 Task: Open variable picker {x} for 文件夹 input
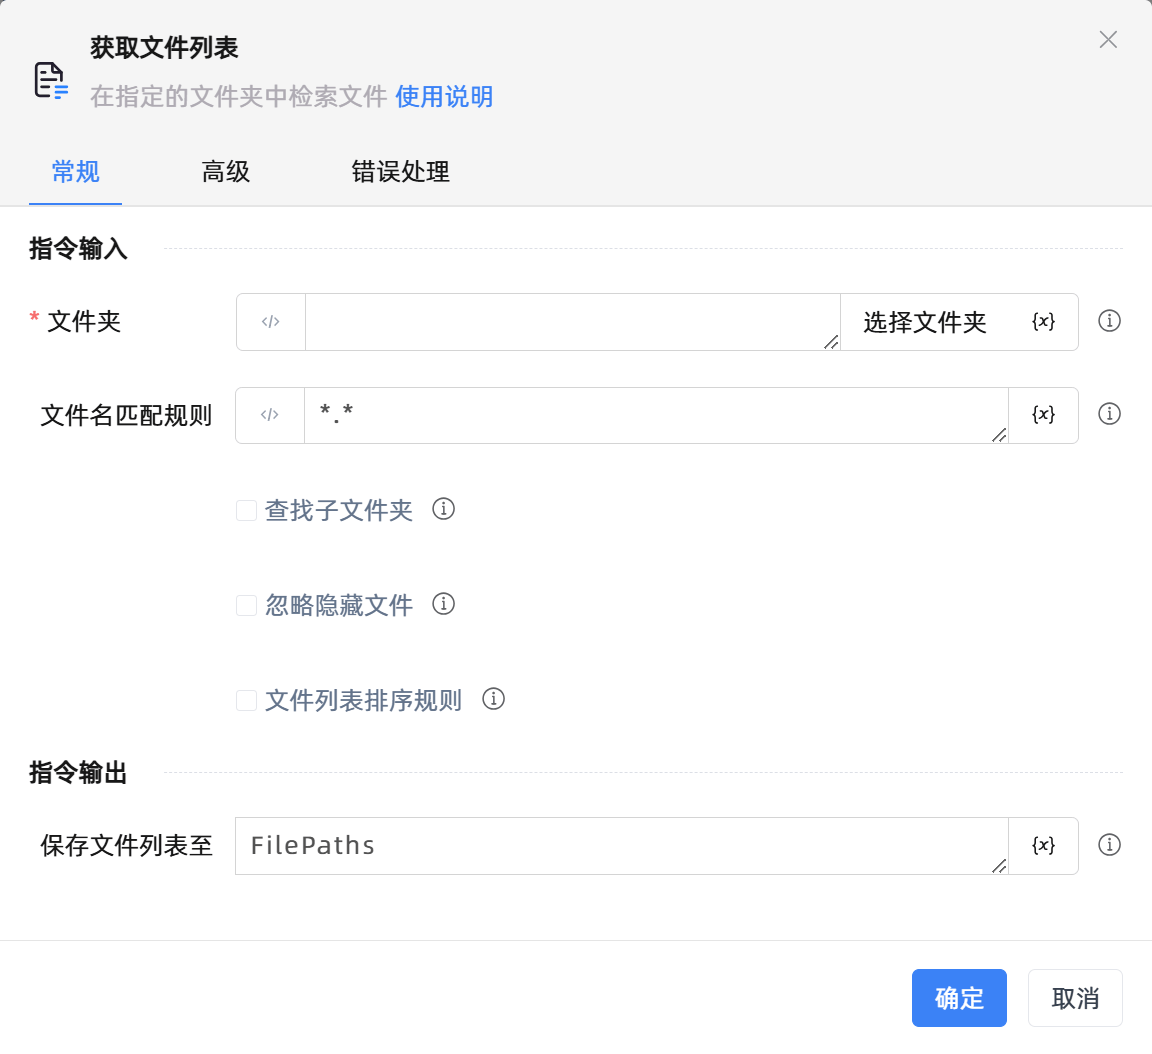click(1044, 321)
